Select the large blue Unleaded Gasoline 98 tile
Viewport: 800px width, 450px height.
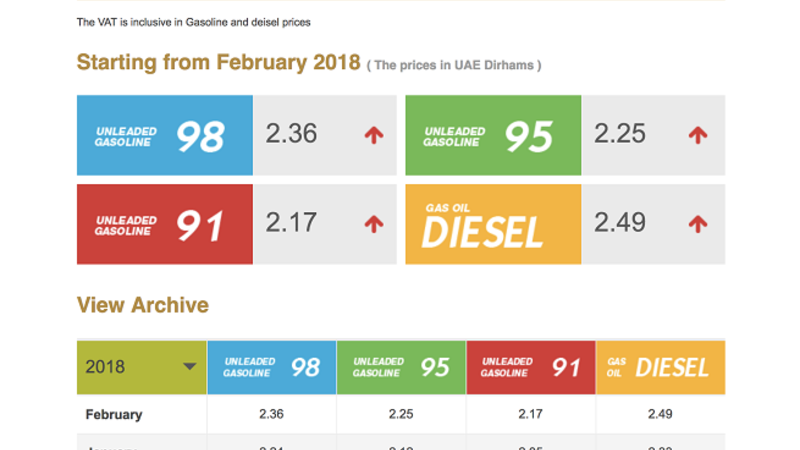(165, 135)
